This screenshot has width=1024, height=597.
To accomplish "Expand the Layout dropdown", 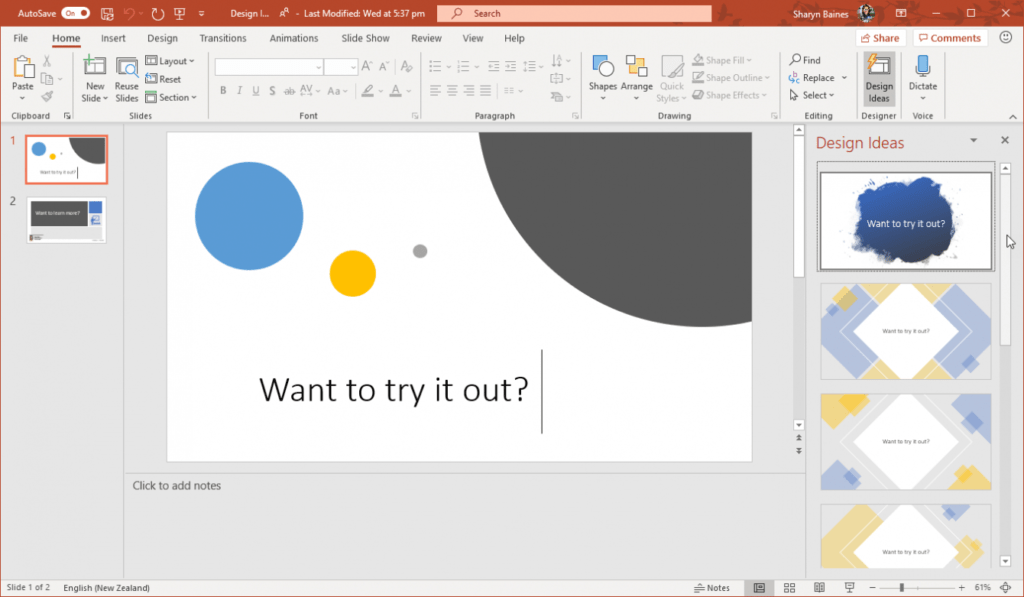I will point(171,60).
